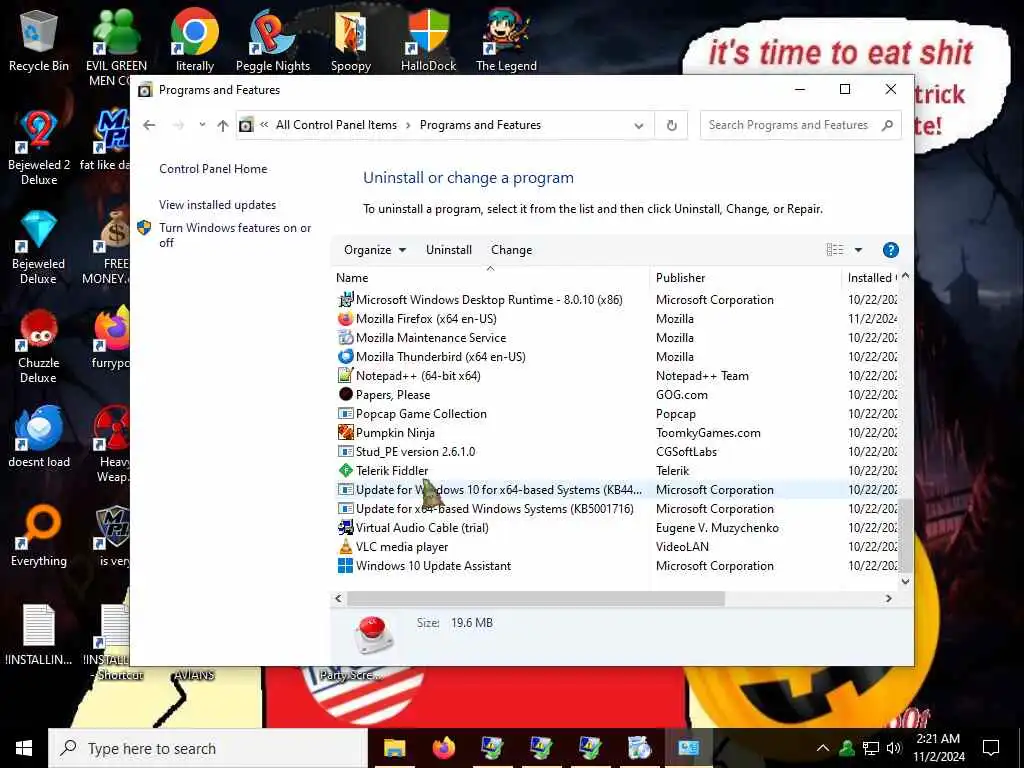
Task: Click the vertical scrollbar thumb of program list
Action: 905,534
